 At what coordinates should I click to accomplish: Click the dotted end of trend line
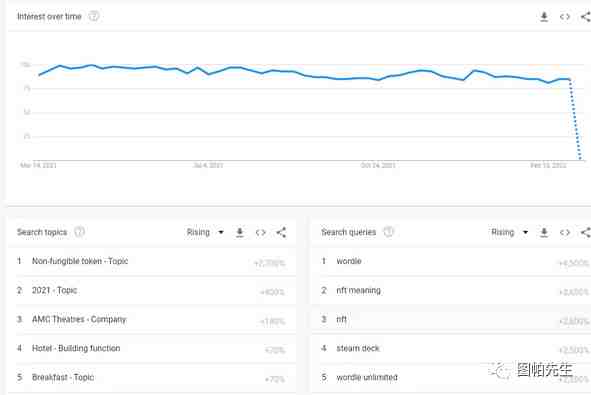click(x=575, y=119)
